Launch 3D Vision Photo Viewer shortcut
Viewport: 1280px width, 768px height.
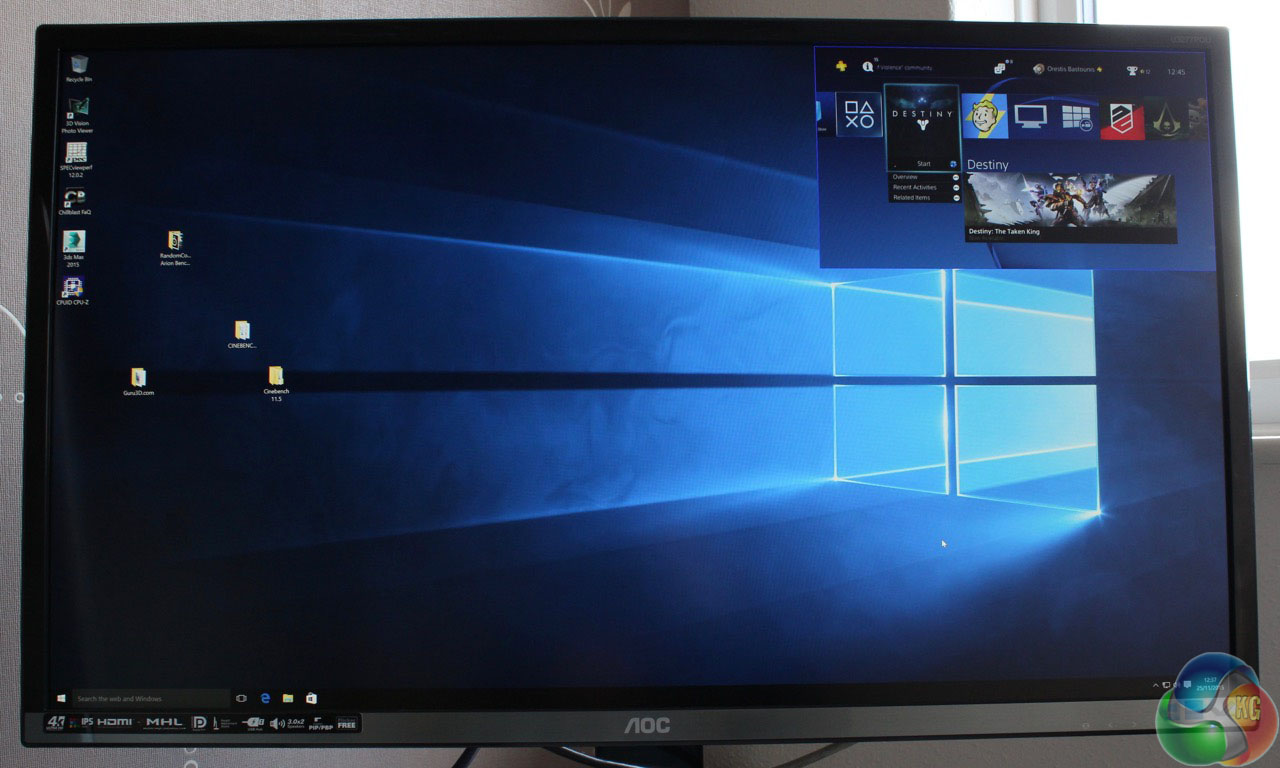(x=76, y=116)
